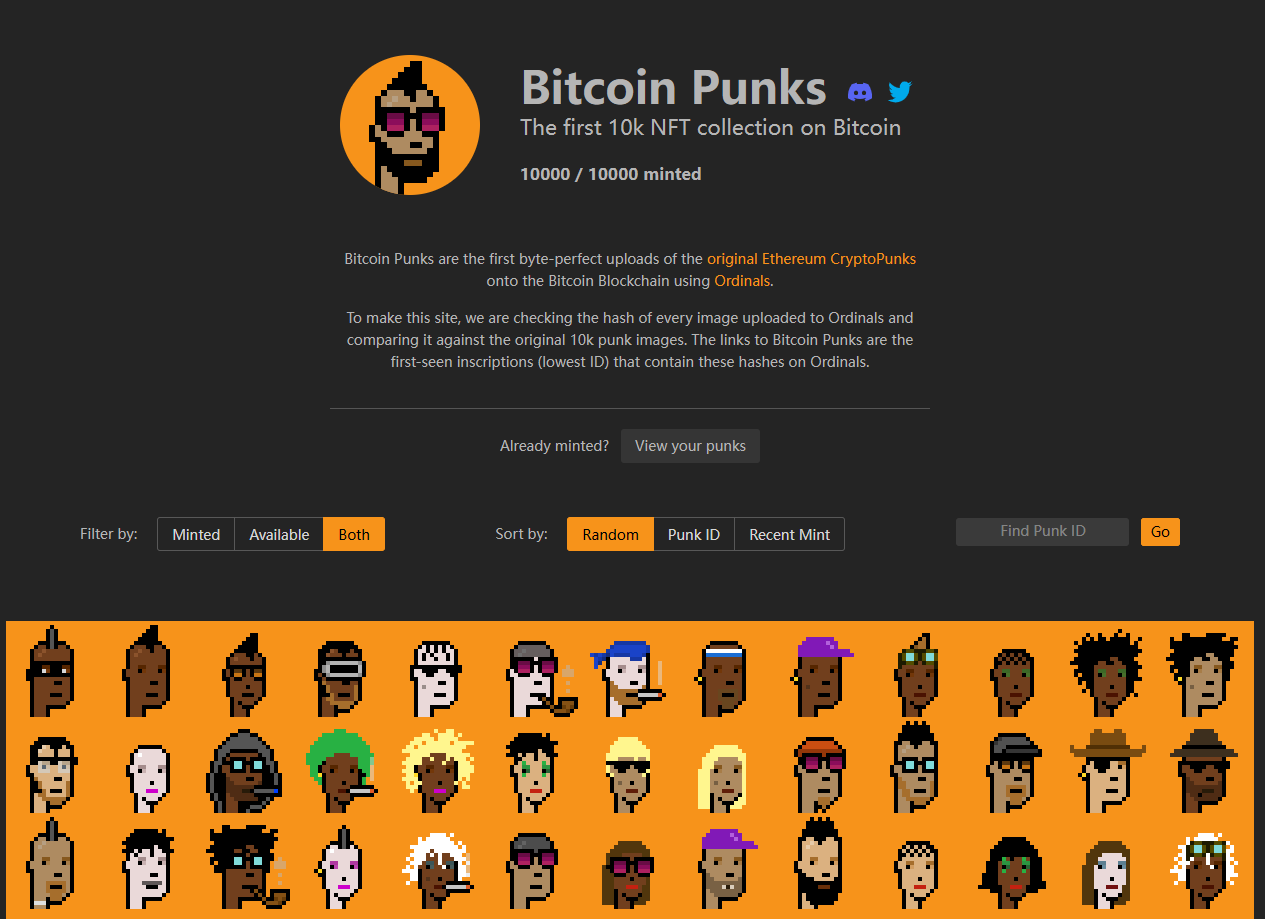This screenshot has width=1265, height=919.
Task: Open the Discord icon link
Action: click(x=859, y=92)
